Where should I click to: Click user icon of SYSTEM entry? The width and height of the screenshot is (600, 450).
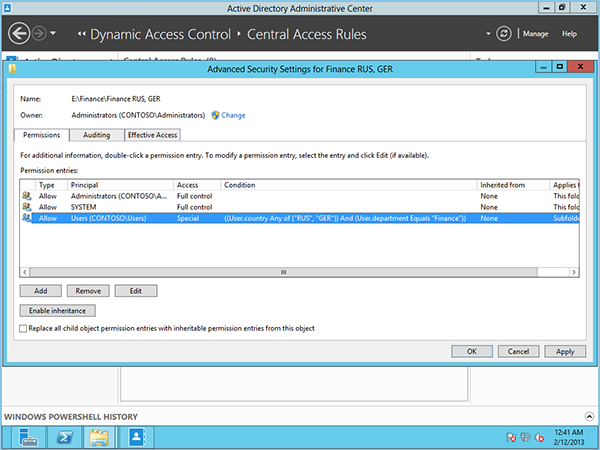click(26, 207)
